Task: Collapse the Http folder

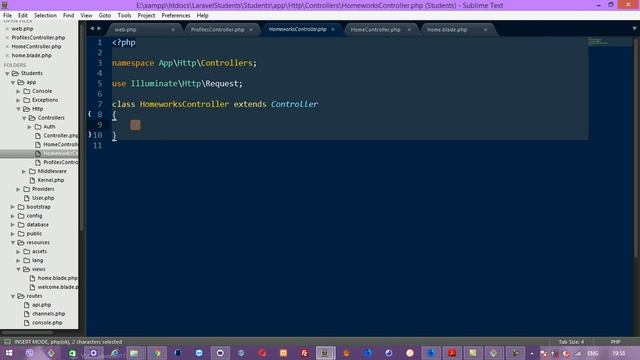Action: 18,109
